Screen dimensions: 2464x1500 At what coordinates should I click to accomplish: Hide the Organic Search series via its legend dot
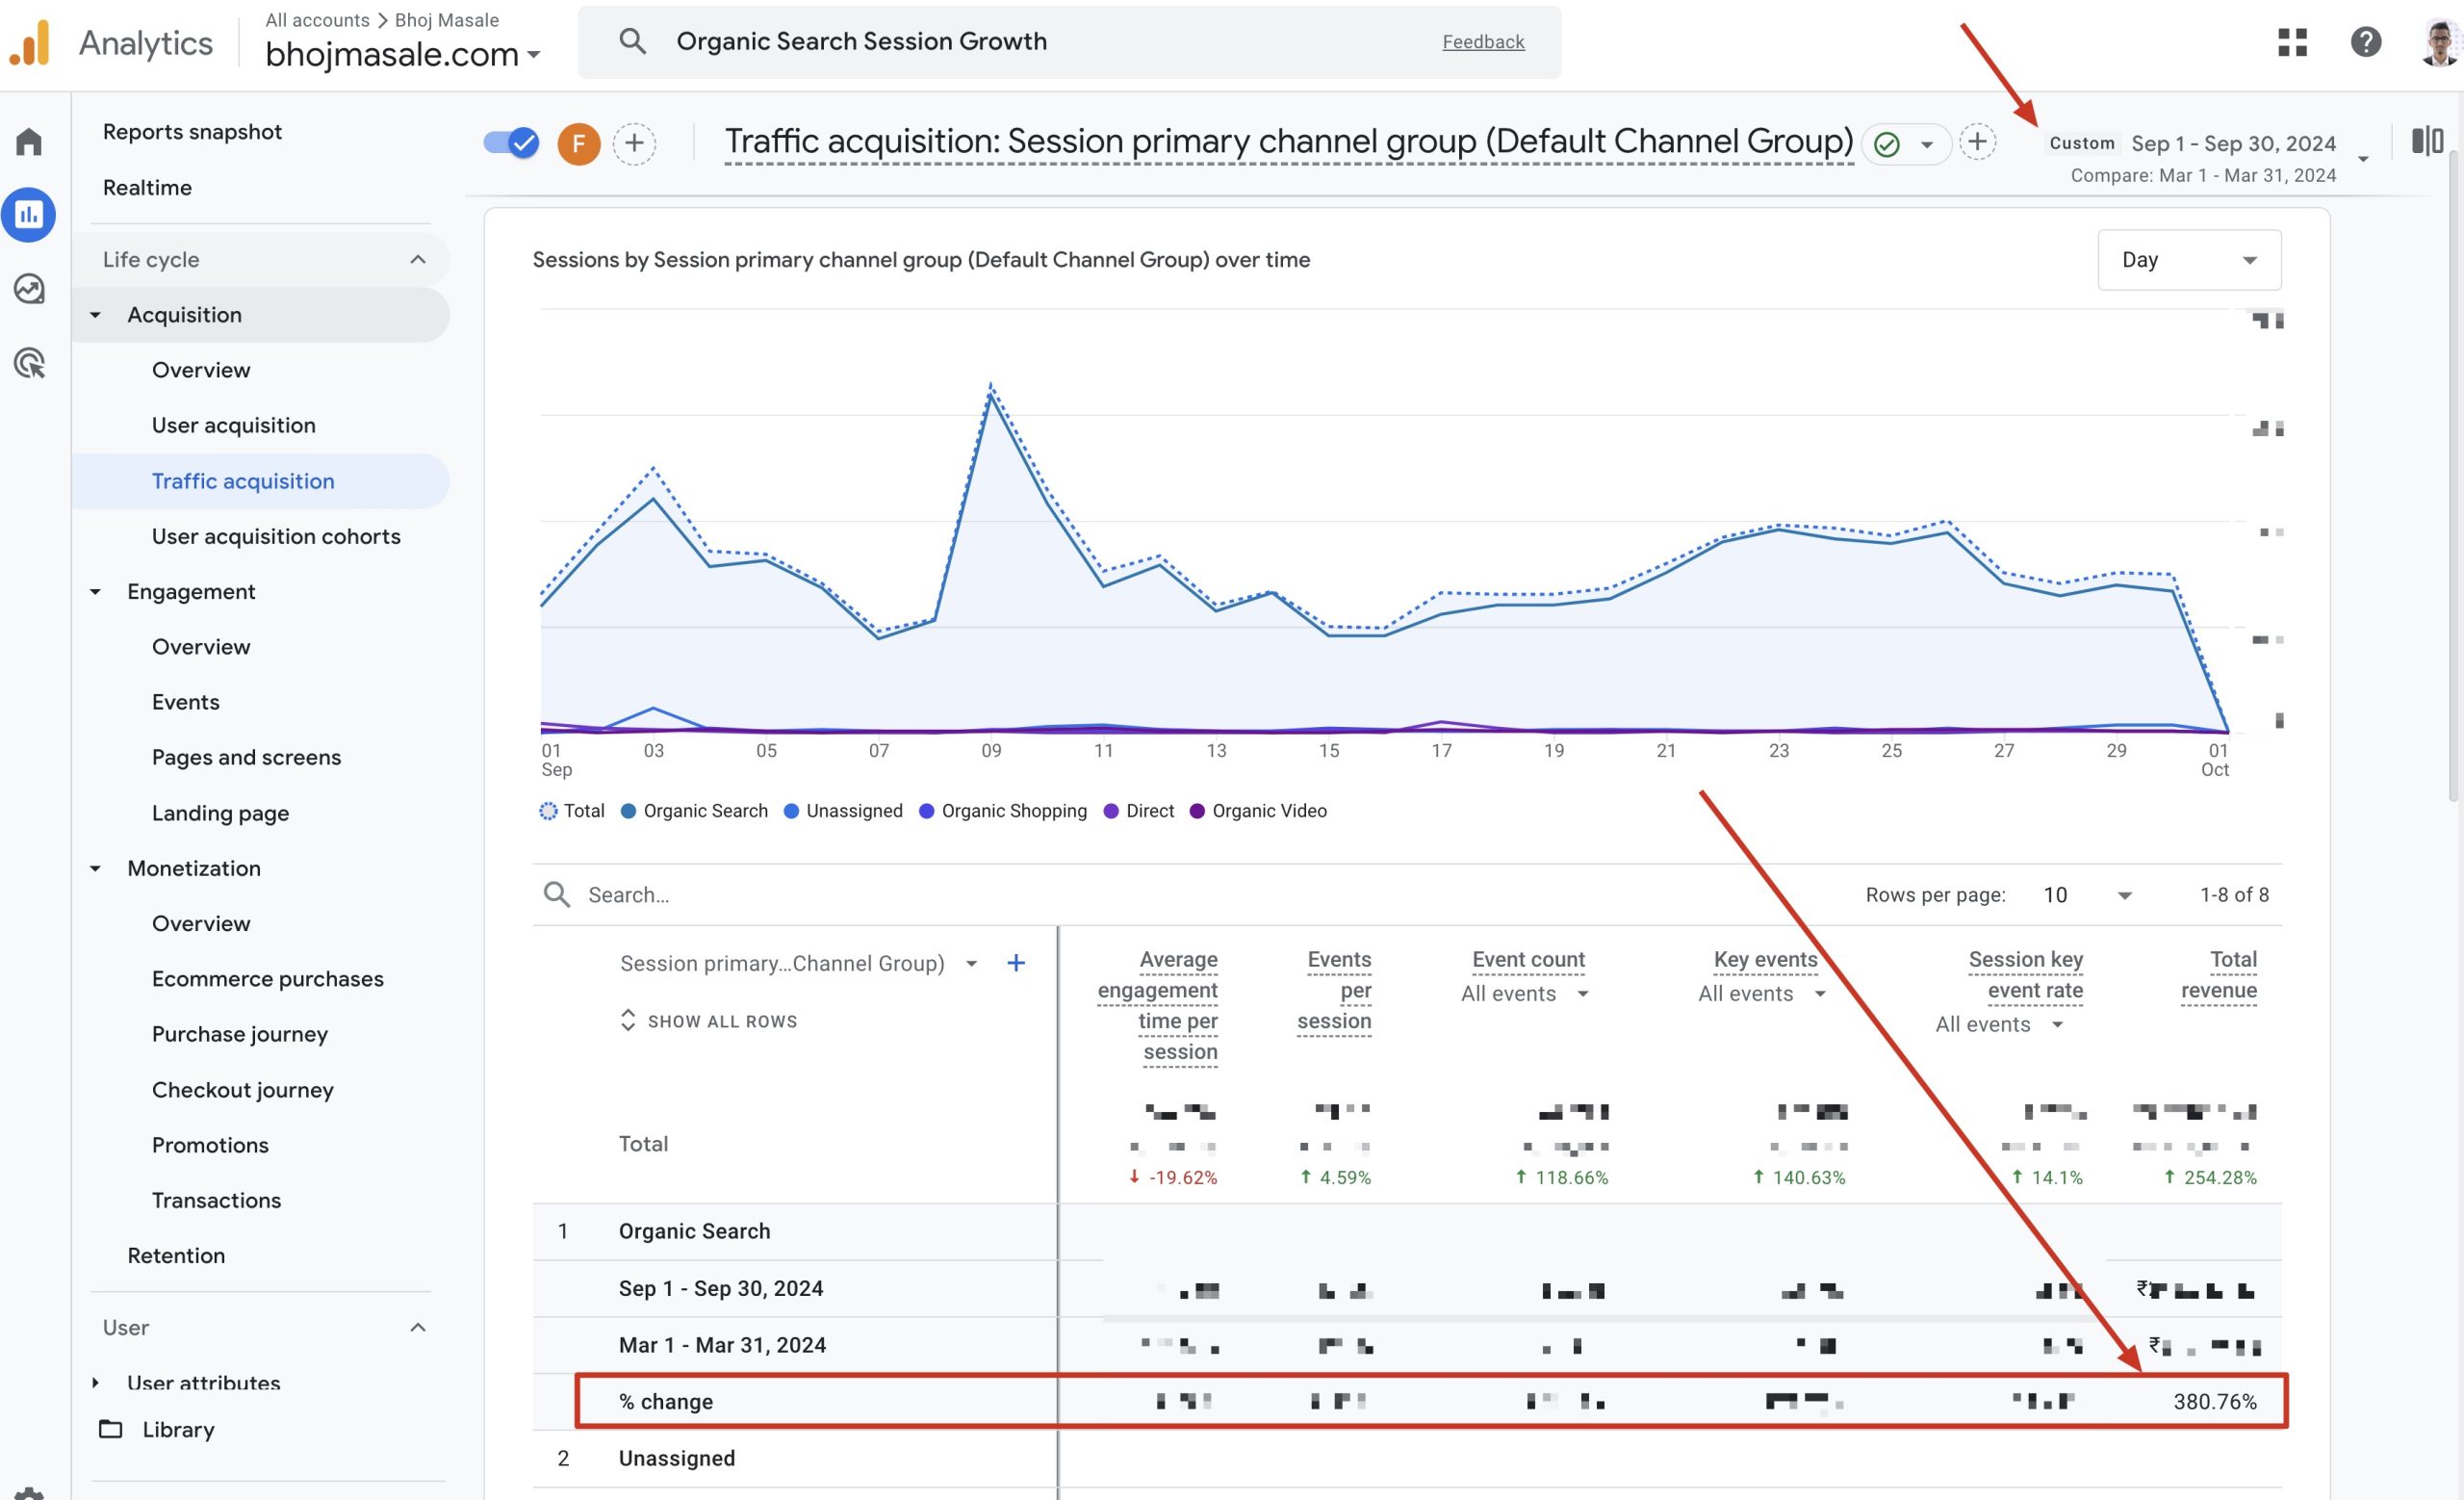pos(628,811)
